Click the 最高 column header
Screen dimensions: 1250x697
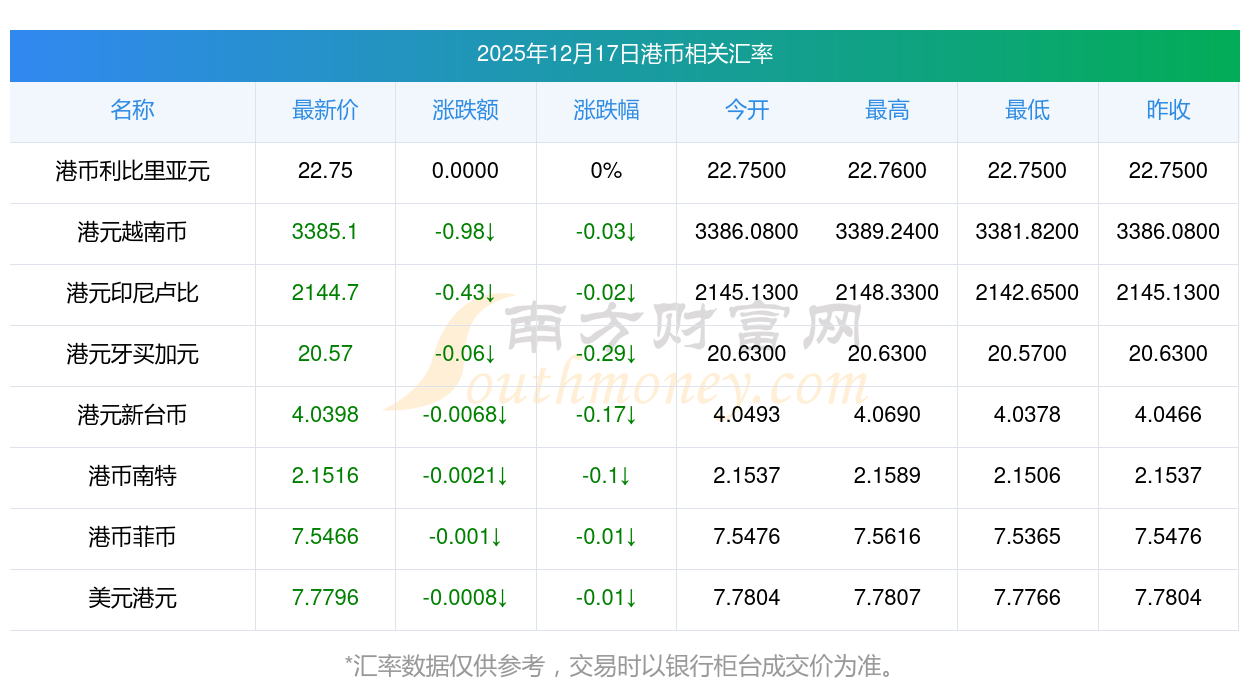click(887, 110)
